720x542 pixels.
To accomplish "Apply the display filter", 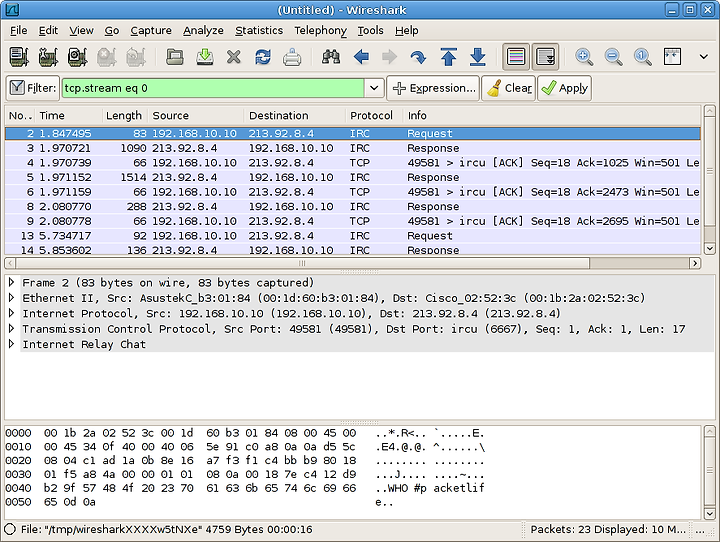I will coord(564,88).
